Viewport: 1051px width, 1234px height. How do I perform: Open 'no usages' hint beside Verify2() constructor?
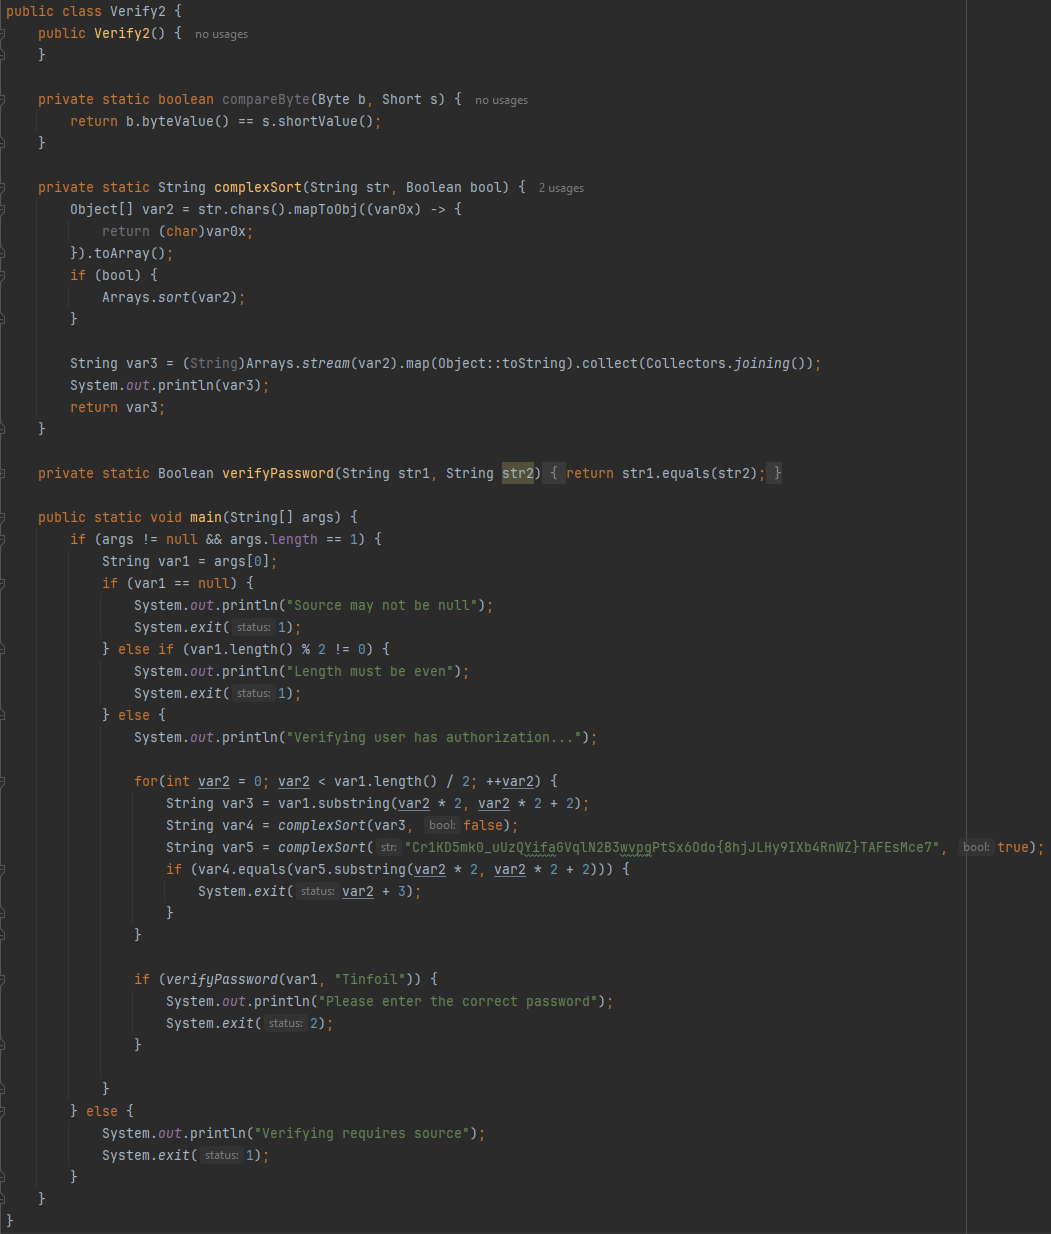click(221, 34)
